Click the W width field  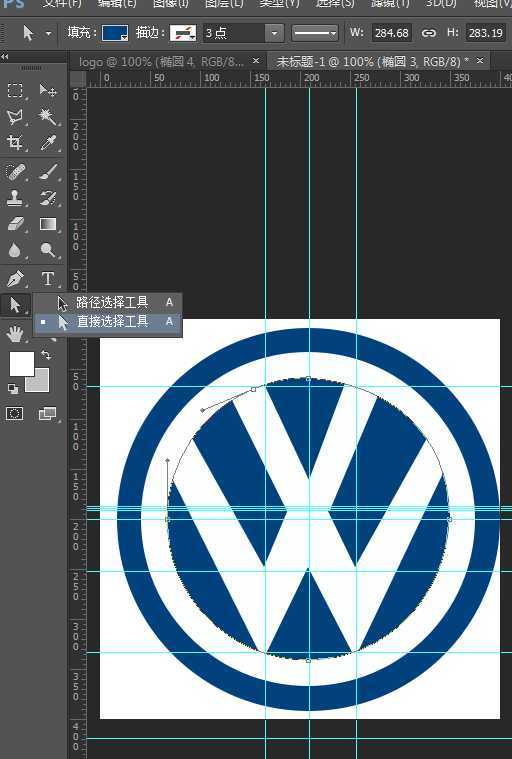(392, 33)
